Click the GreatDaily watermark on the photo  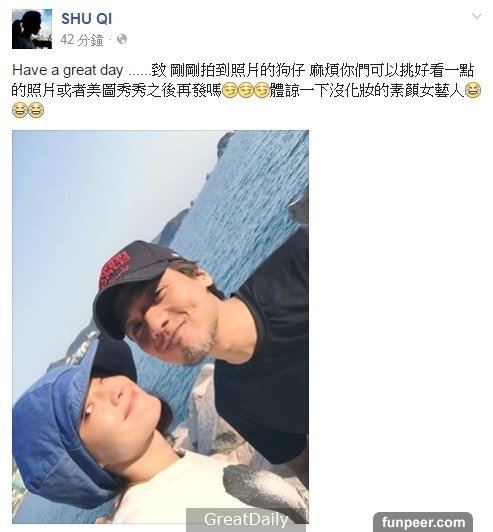(x=246, y=519)
